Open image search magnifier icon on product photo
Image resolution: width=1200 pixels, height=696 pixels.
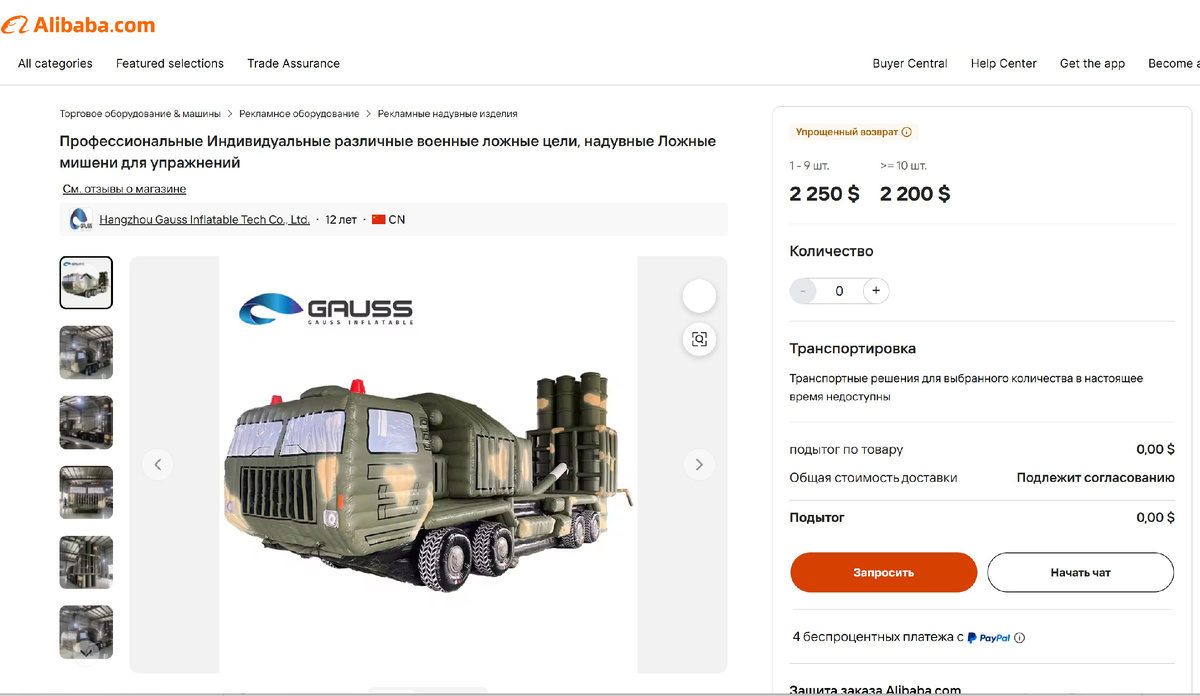(x=699, y=339)
